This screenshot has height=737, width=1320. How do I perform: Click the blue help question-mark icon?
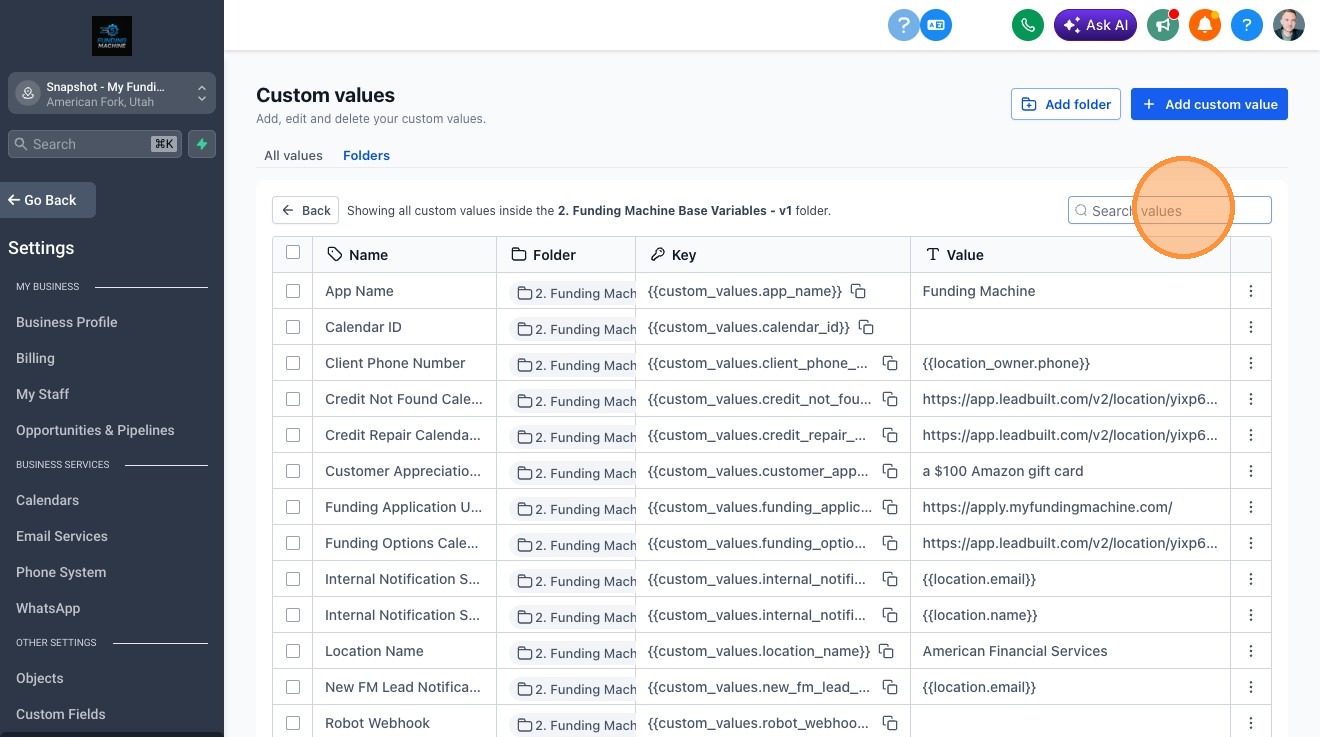tap(1246, 25)
